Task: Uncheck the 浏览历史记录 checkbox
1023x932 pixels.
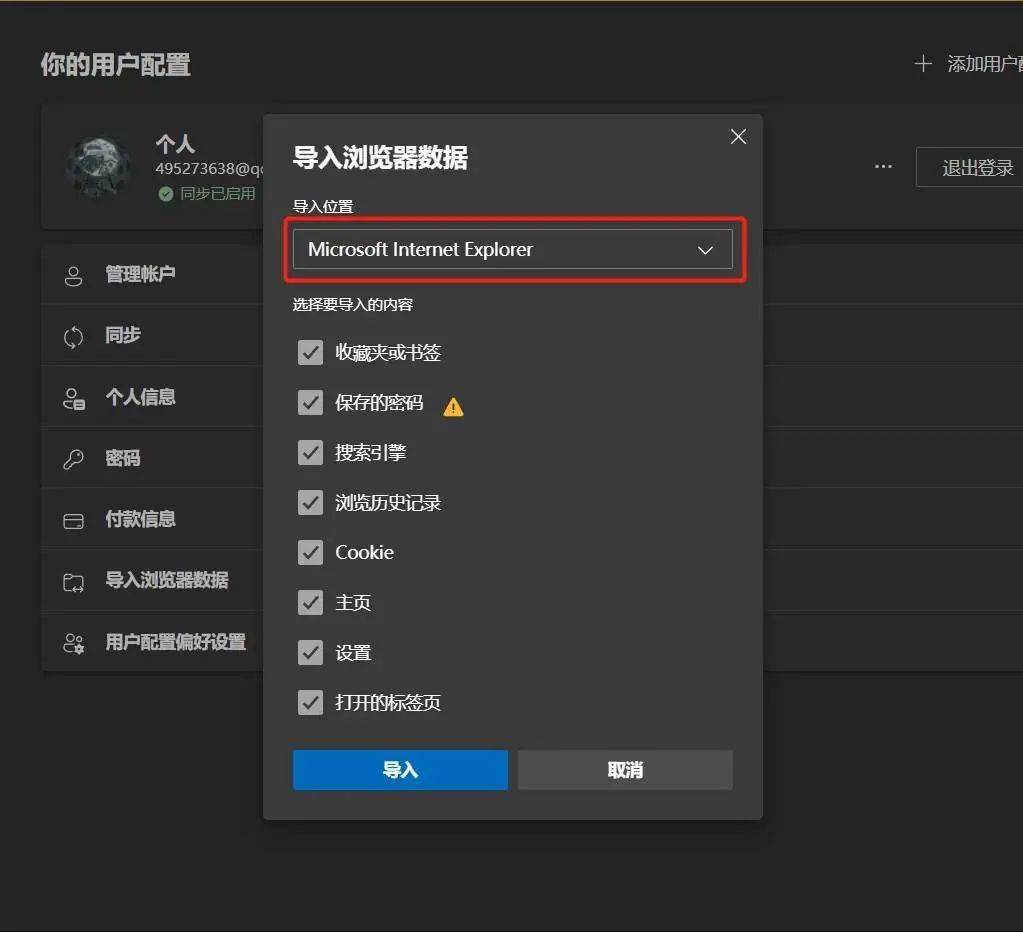Action: [x=310, y=502]
